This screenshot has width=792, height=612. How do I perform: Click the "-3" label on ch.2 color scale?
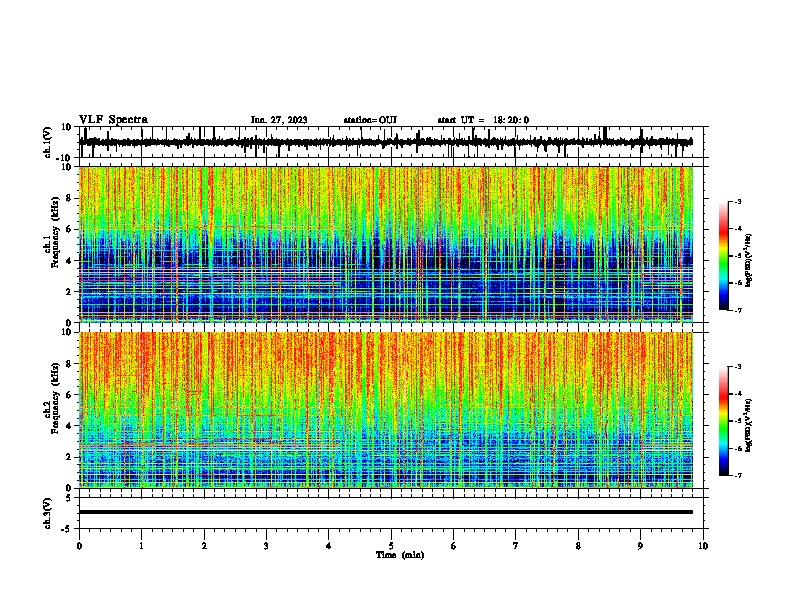(737, 367)
